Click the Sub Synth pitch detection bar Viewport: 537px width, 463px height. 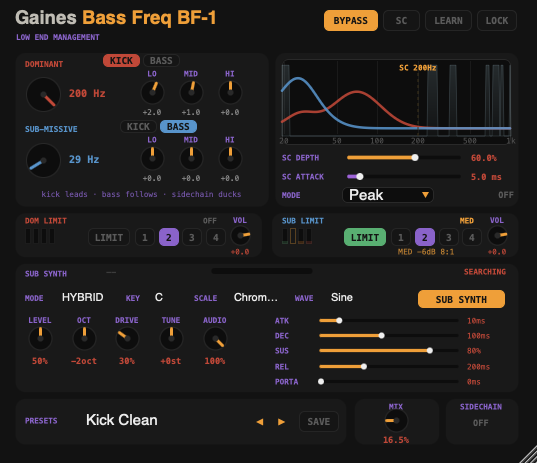coord(262,271)
